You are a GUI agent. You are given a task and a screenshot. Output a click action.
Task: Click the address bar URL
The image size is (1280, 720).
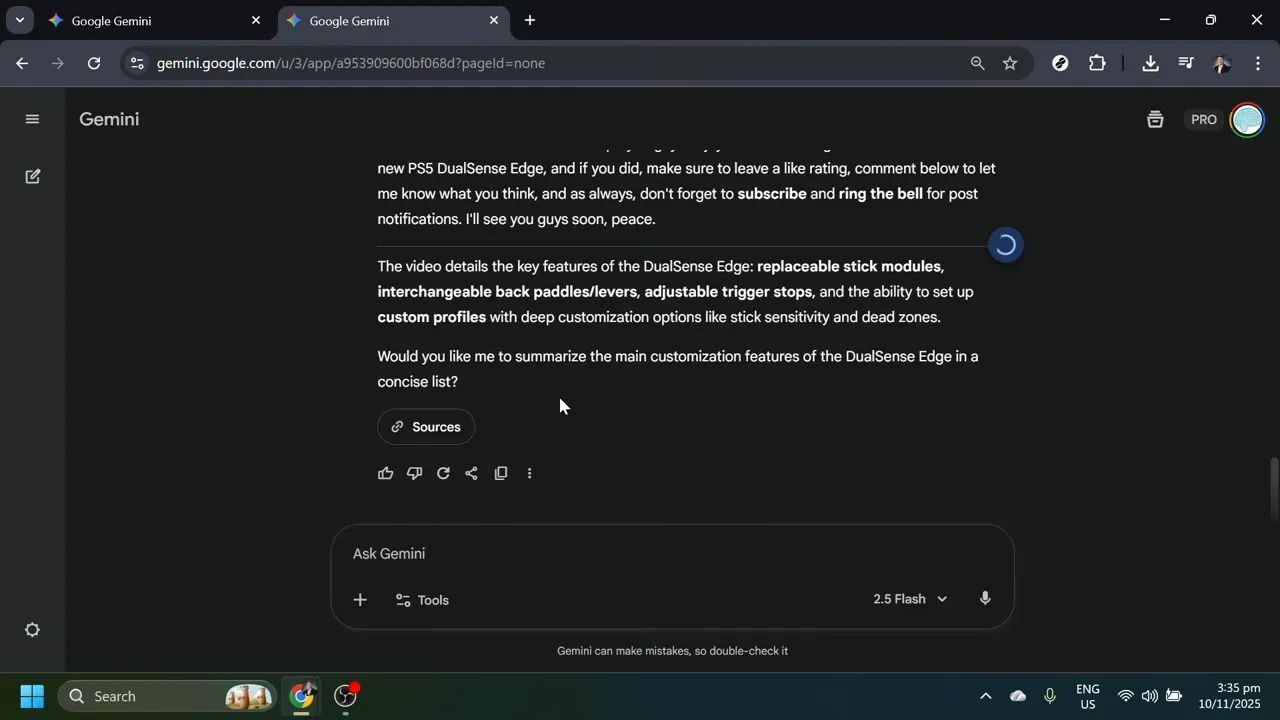351,63
